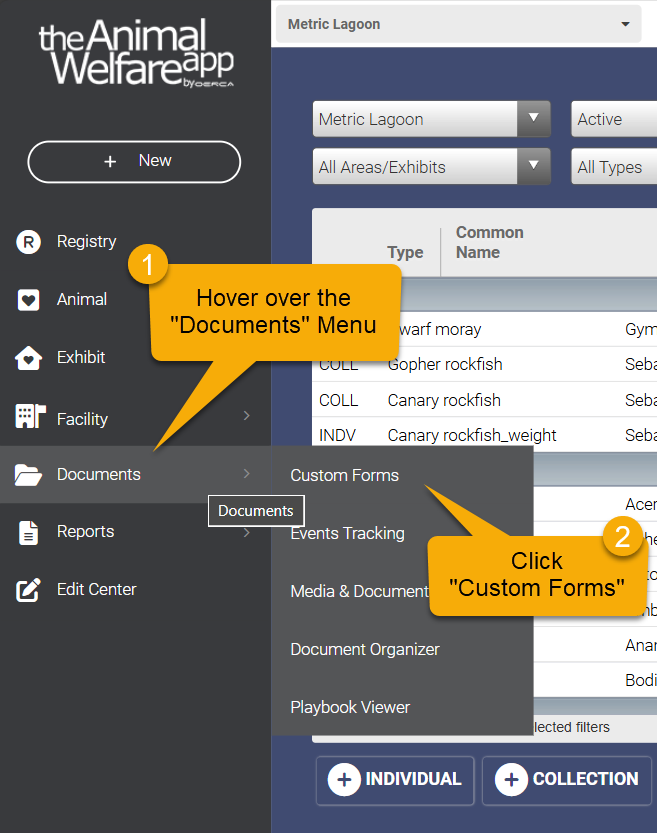Click the New button
Screen dimensions: 657x833
(x=134, y=162)
